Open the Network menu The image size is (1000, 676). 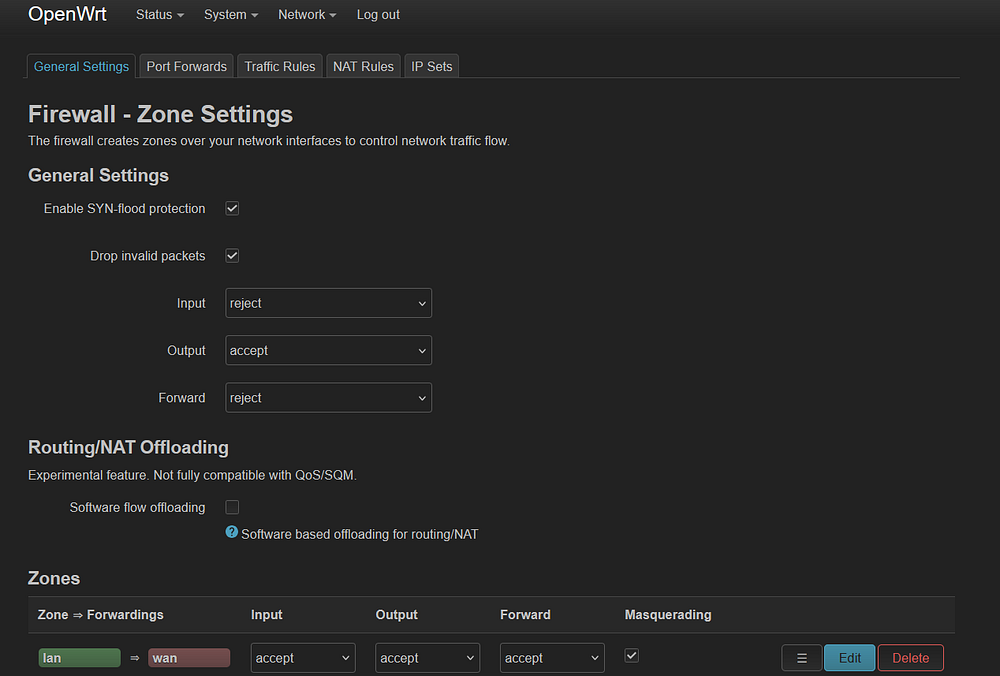click(x=307, y=15)
